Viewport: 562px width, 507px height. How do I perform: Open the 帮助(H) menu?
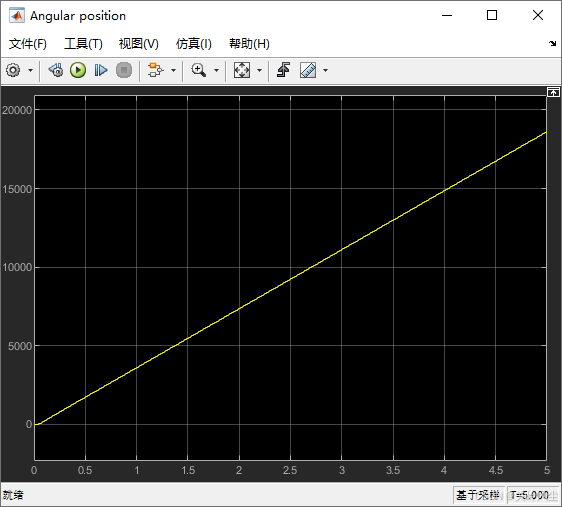[x=249, y=44]
